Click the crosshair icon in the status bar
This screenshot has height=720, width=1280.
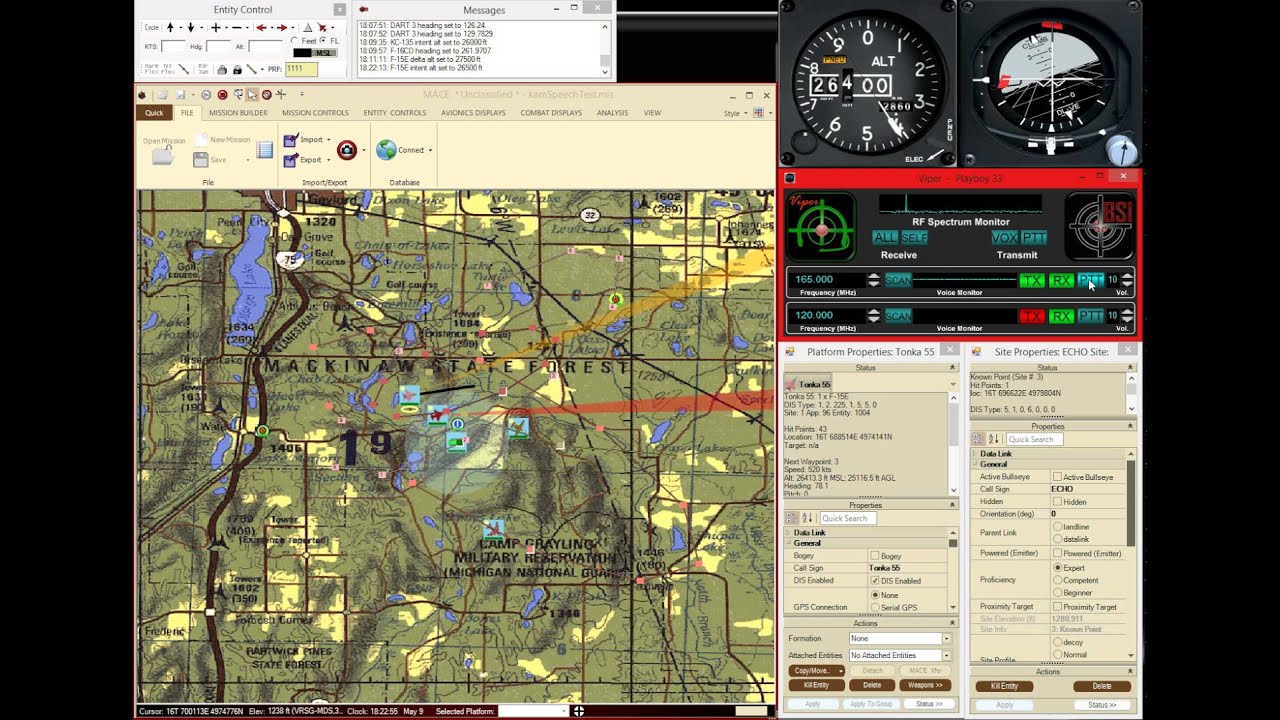[578, 711]
